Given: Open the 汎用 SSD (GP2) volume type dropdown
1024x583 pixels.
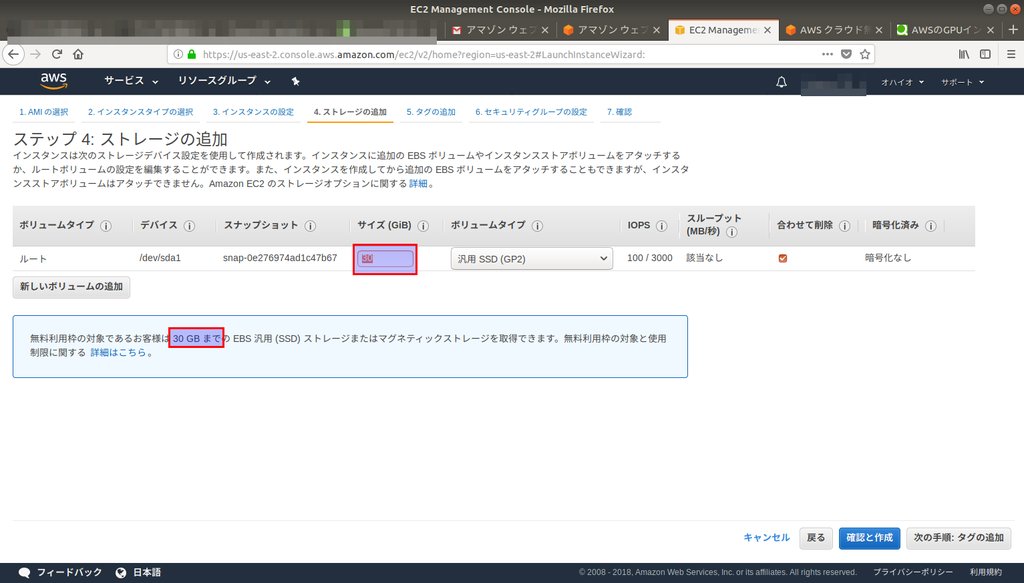Looking at the screenshot, I should coord(532,259).
